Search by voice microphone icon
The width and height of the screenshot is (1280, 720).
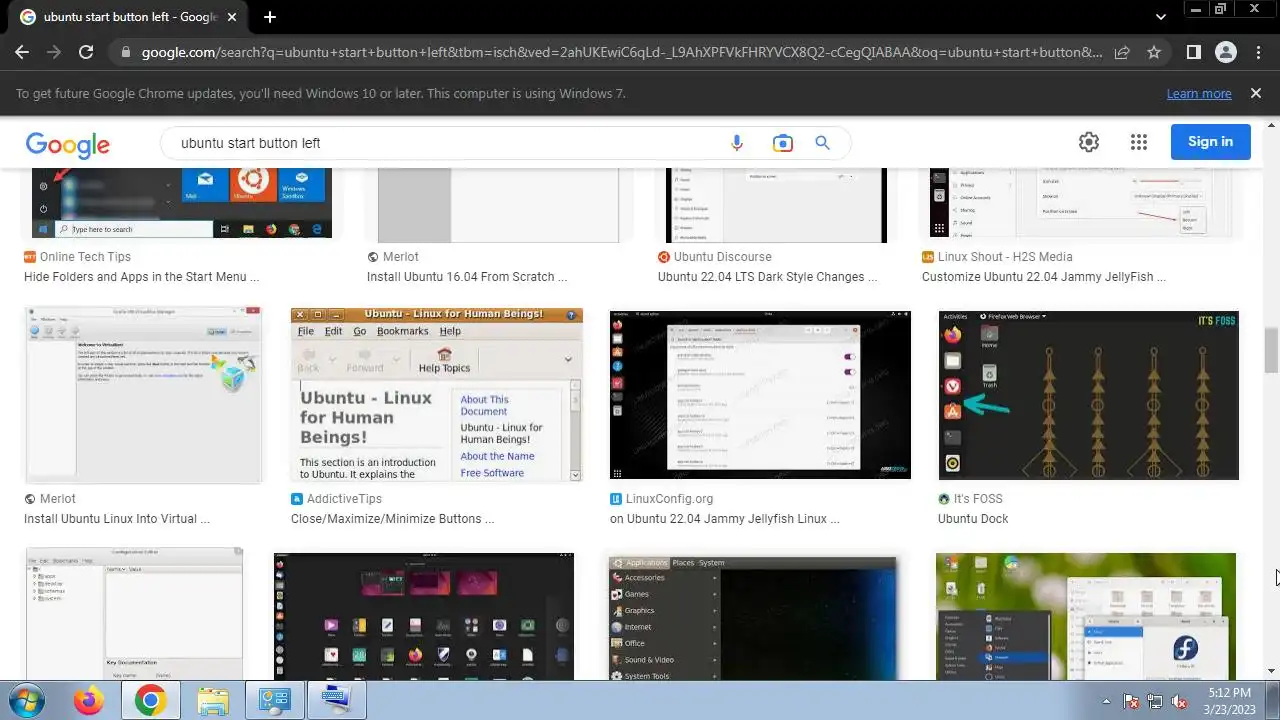[x=737, y=143]
